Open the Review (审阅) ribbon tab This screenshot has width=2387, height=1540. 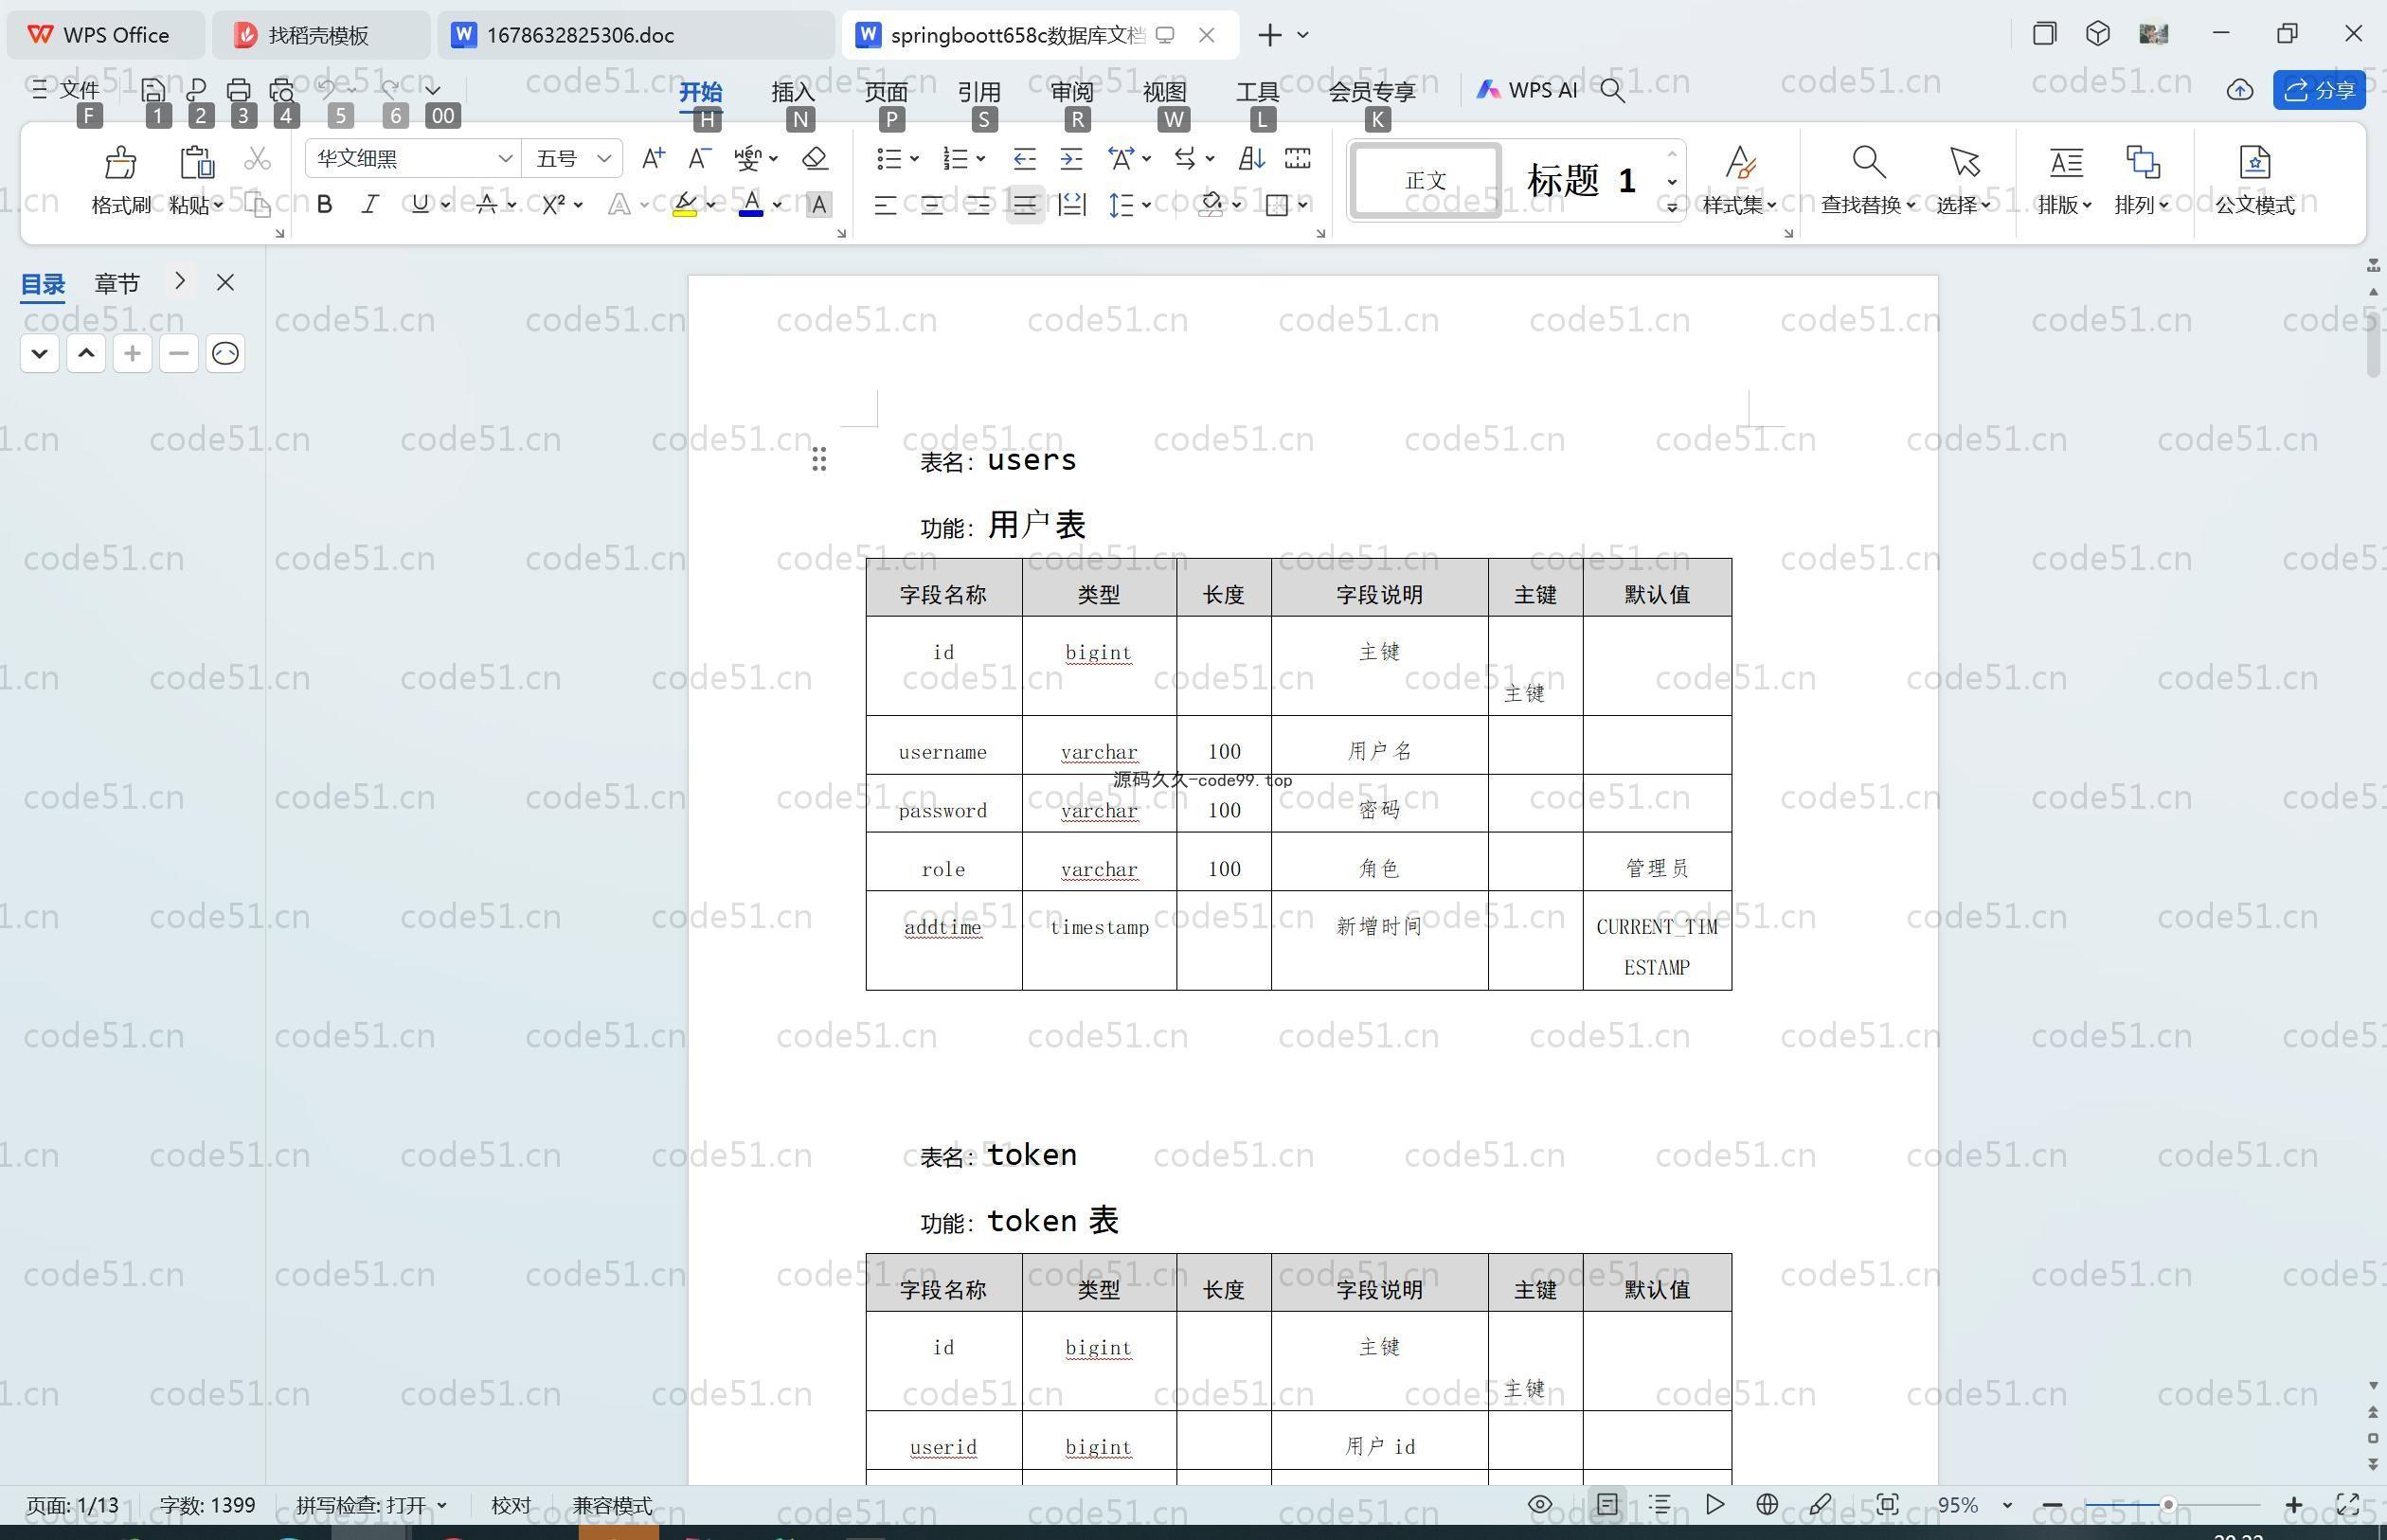click(1072, 91)
